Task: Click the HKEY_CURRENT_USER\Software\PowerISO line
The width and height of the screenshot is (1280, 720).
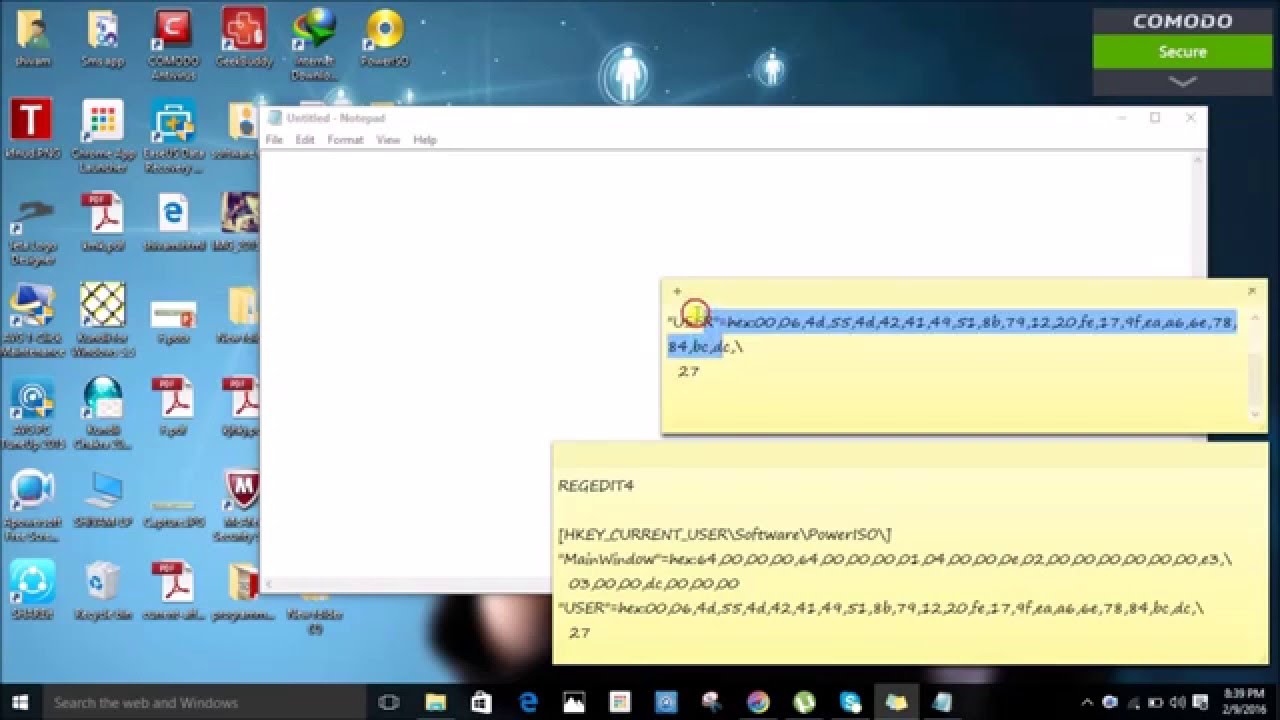Action: (725, 535)
